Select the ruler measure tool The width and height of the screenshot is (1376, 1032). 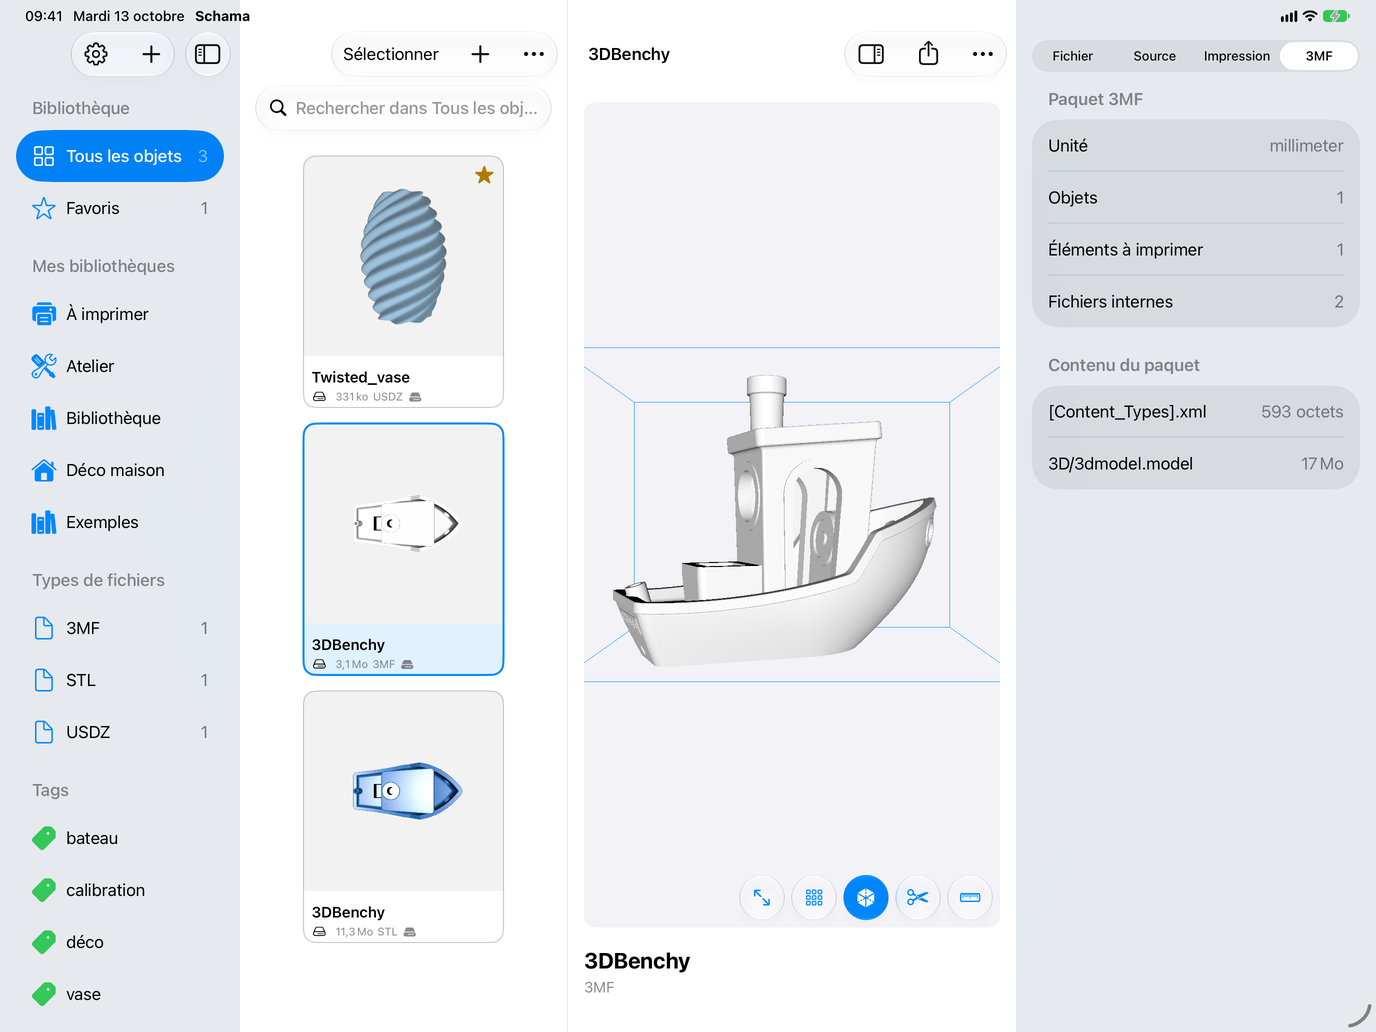click(x=970, y=898)
